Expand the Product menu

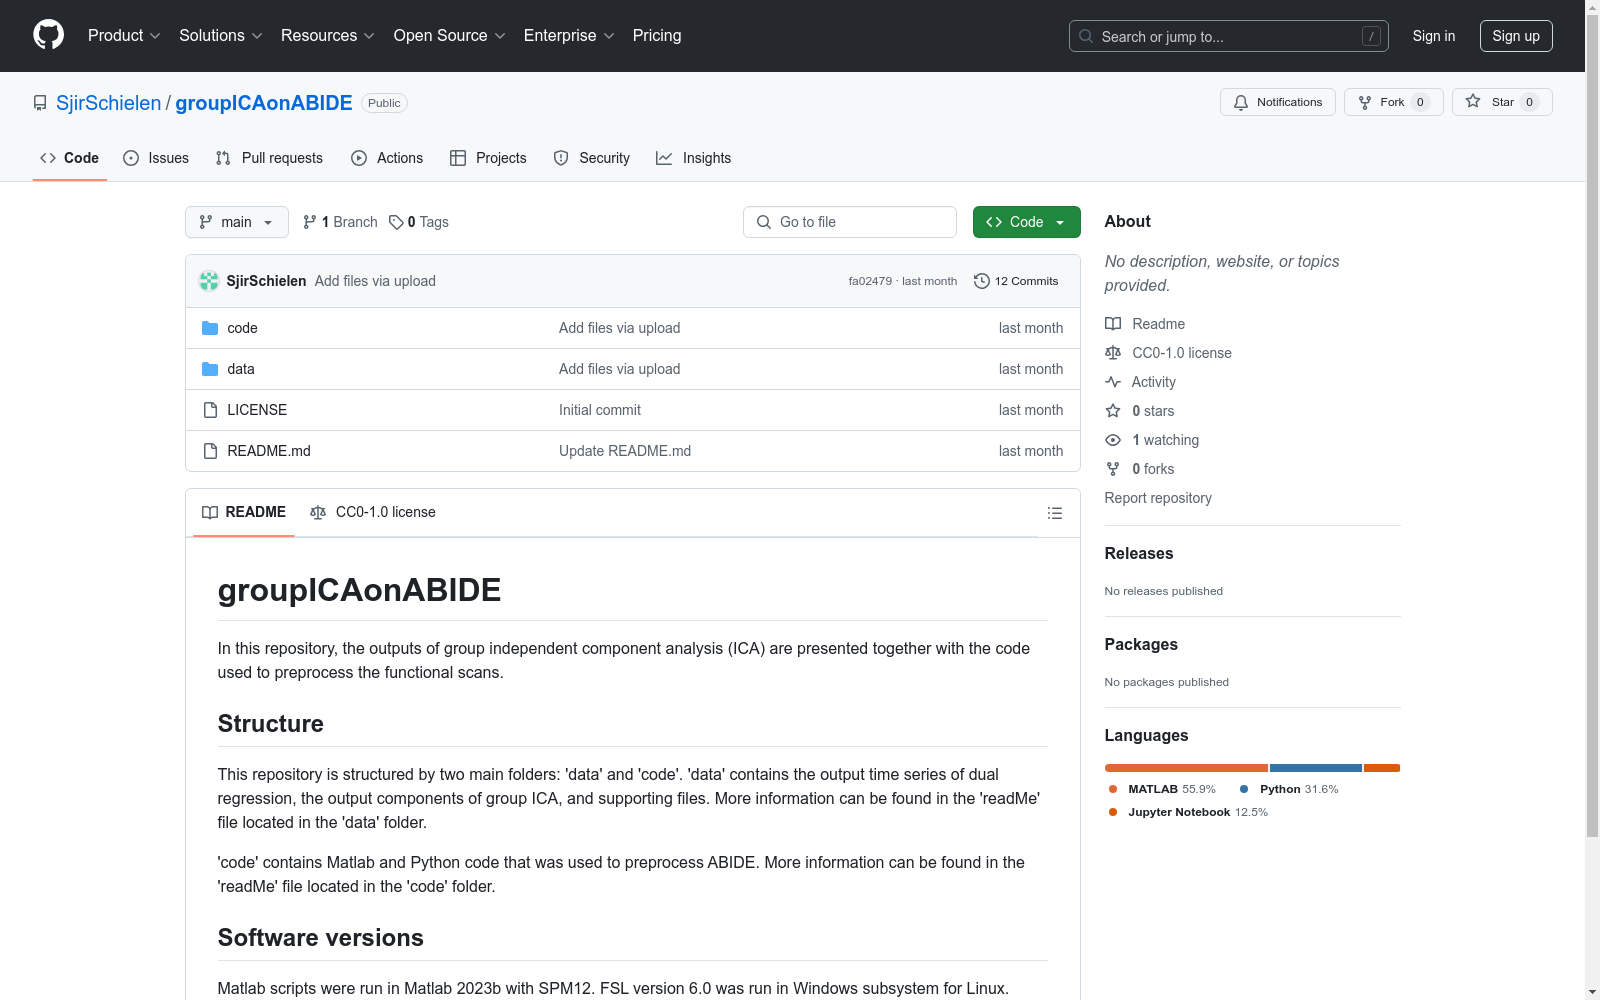[x=124, y=35]
